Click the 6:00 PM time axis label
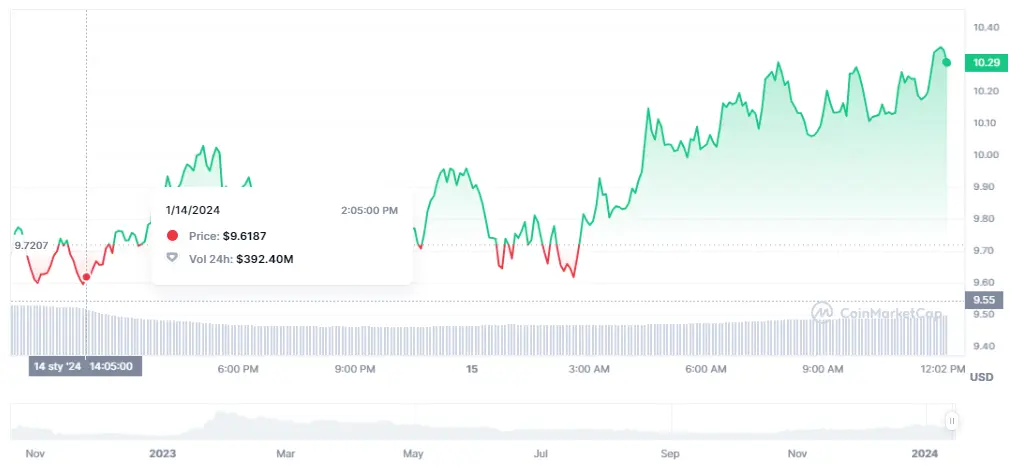The image size is (1022, 472). (x=238, y=369)
